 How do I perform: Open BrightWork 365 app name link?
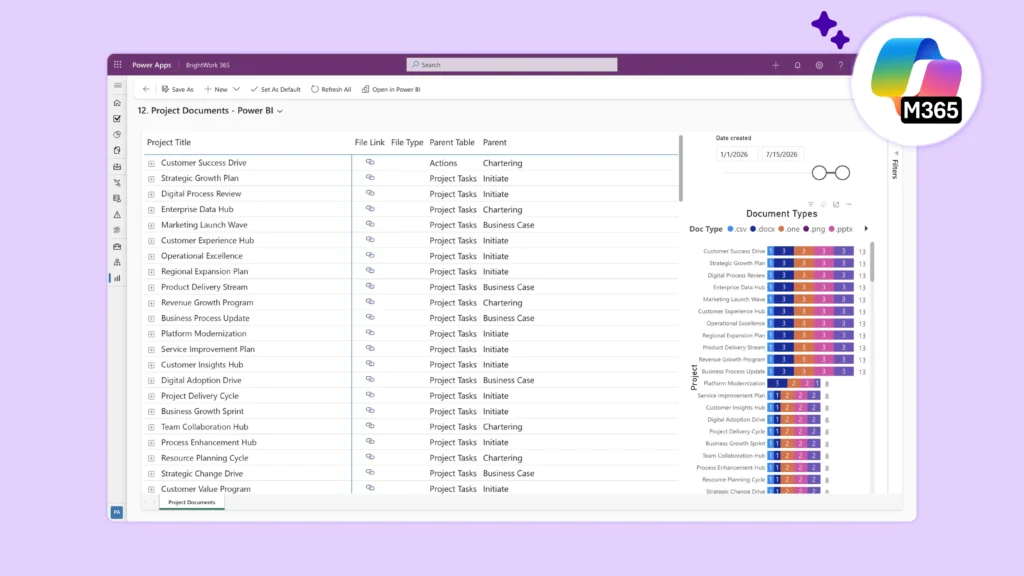pyautogui.click(x=208, y=65)
